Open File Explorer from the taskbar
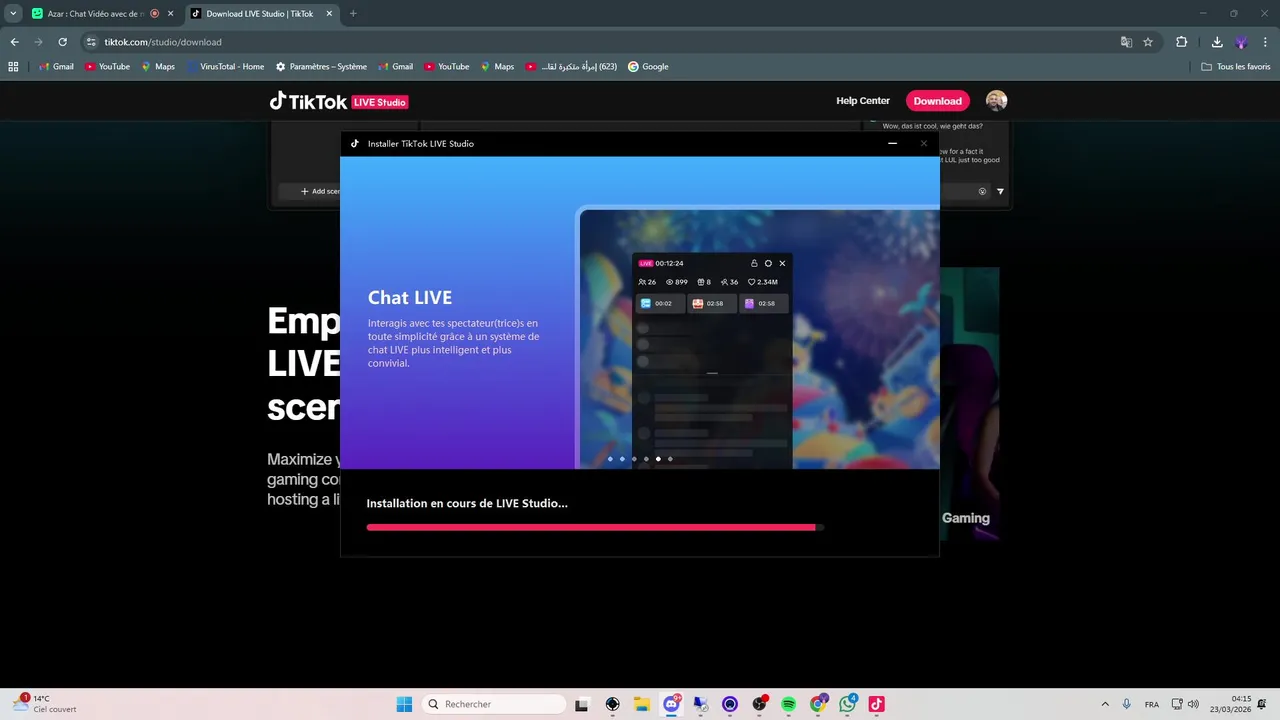This screenshot has height=720, width=1280. 641,704
